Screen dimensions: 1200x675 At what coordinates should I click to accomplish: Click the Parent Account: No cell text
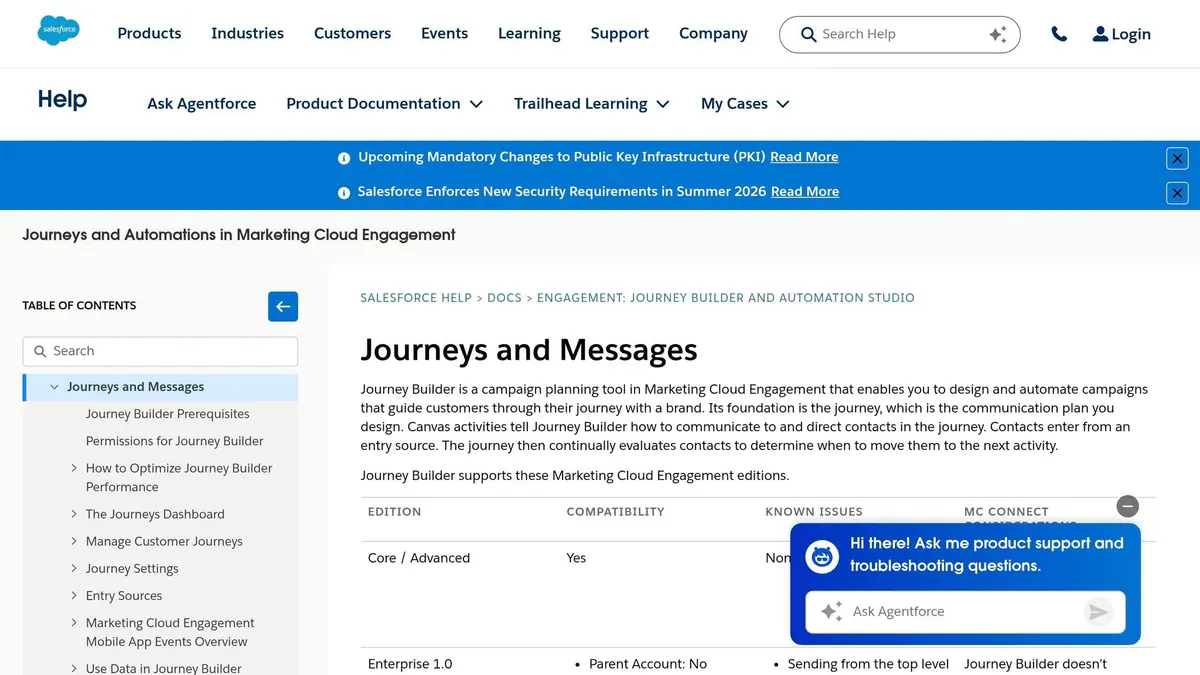pos(648,664)
